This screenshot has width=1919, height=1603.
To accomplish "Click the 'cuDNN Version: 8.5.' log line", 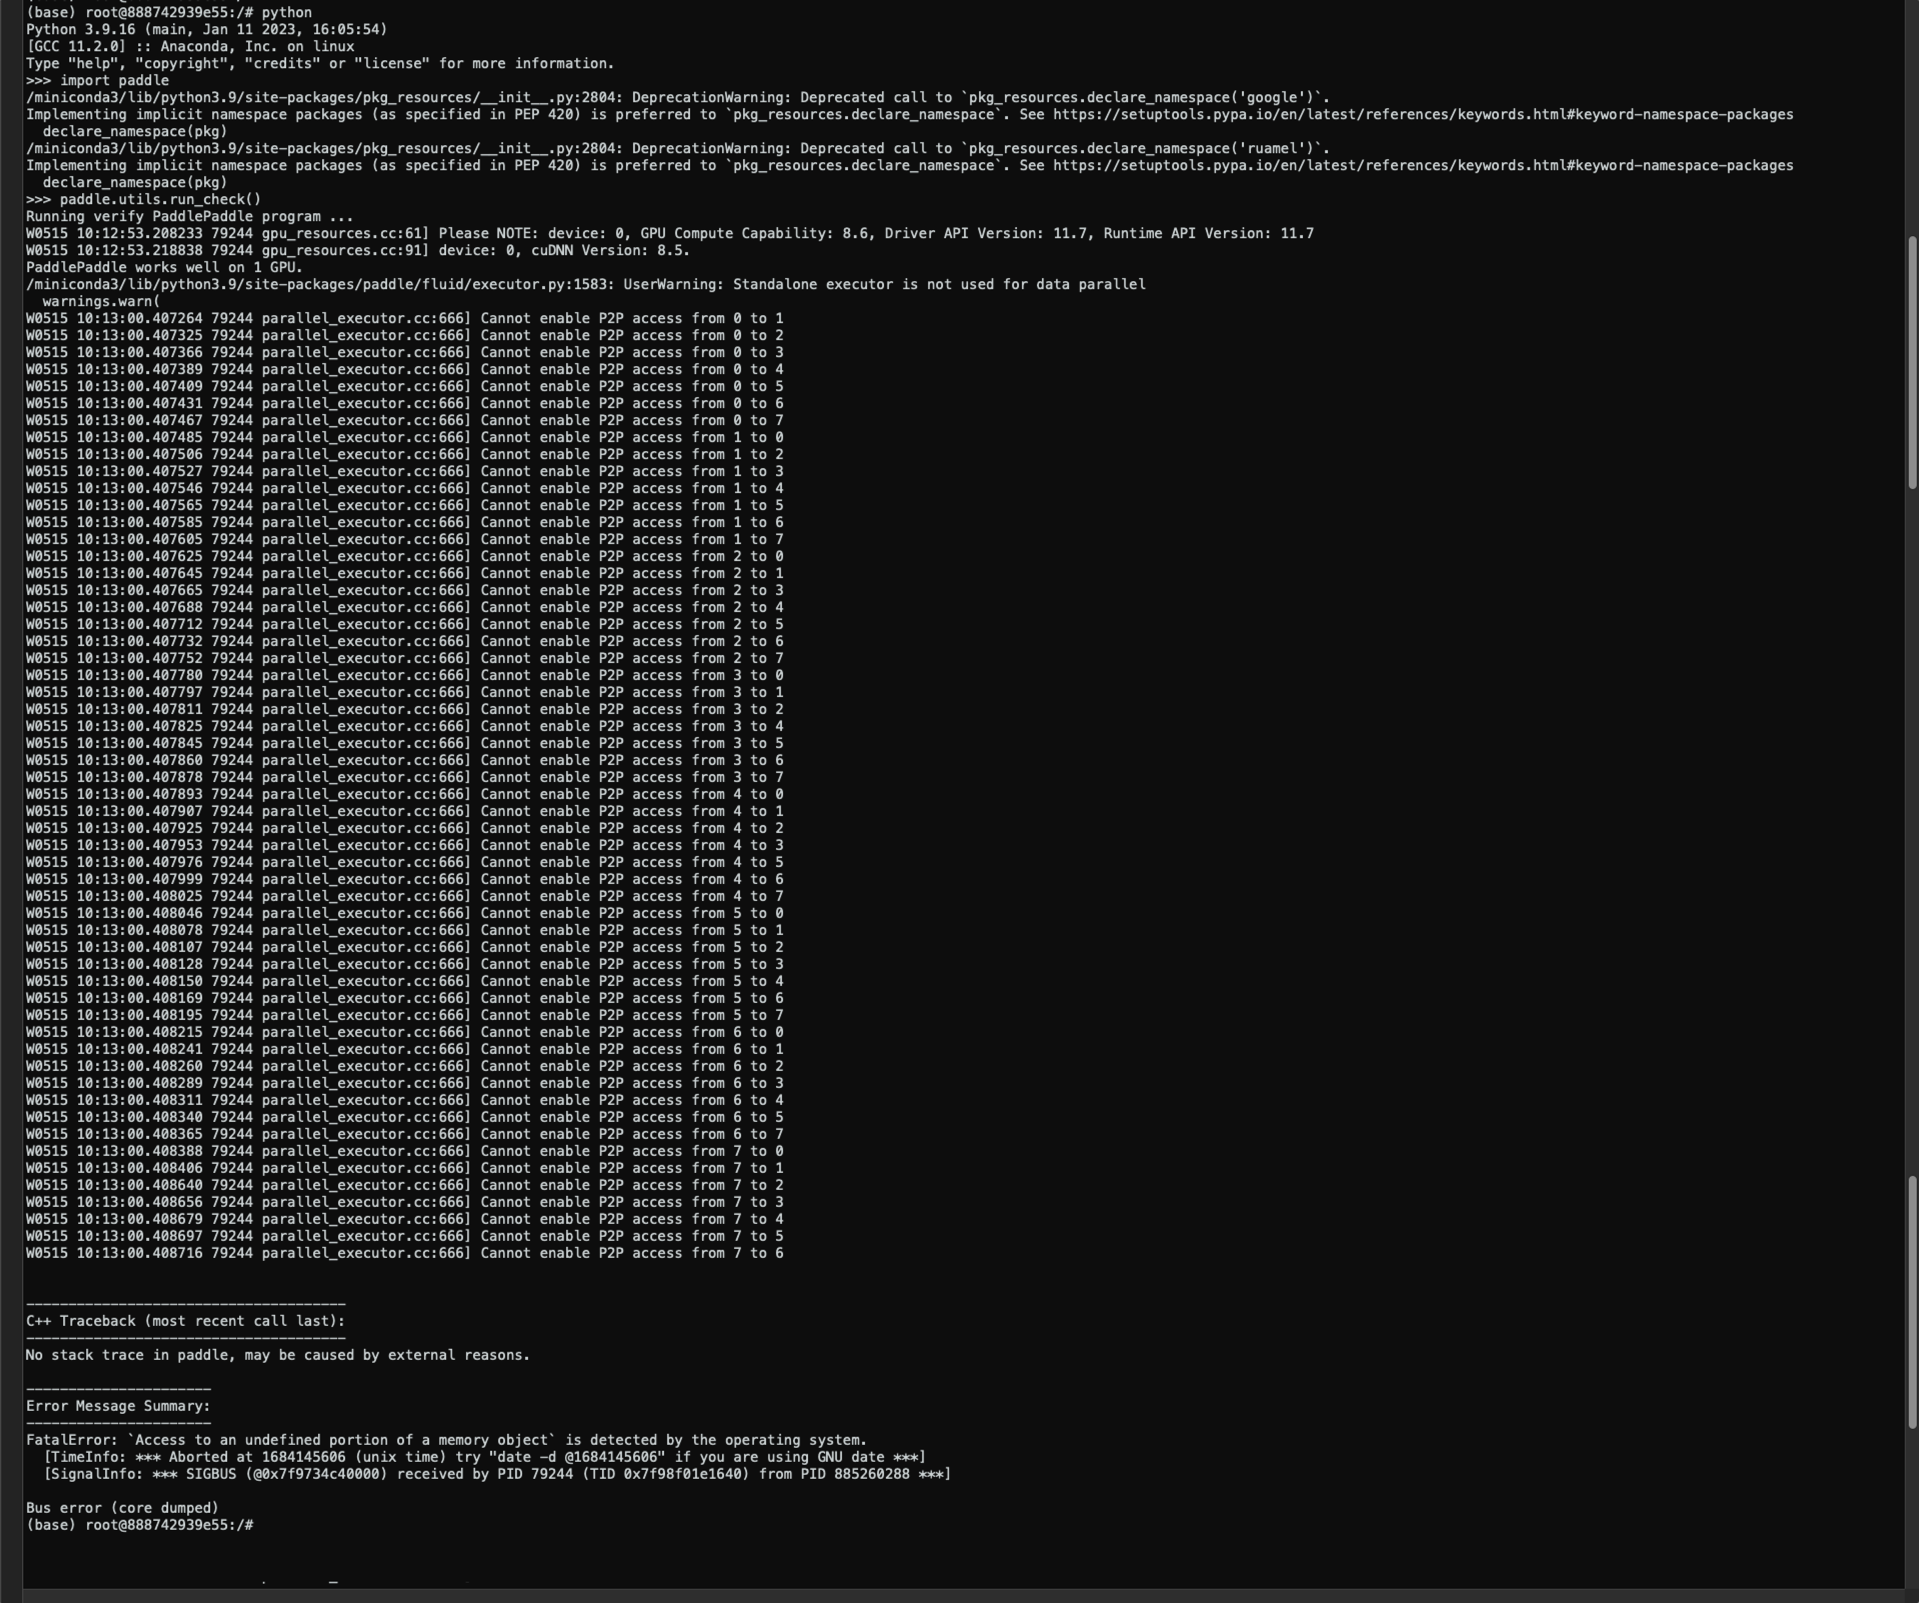I will point(358,250).
